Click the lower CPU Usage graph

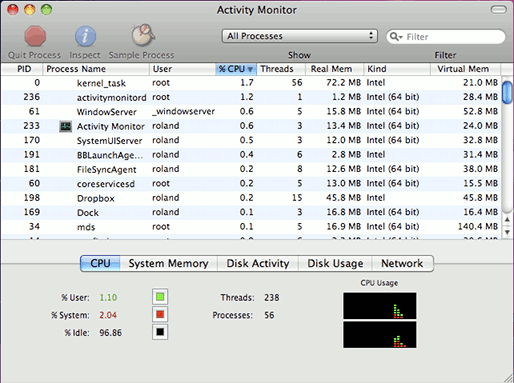click(x=380, y=335)
